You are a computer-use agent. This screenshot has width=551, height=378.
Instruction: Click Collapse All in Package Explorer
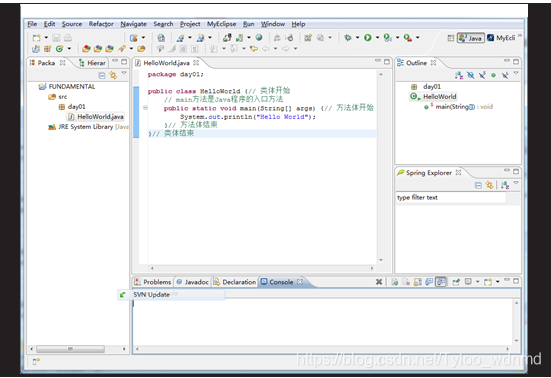pyautogui.click(x=102, y=75)
